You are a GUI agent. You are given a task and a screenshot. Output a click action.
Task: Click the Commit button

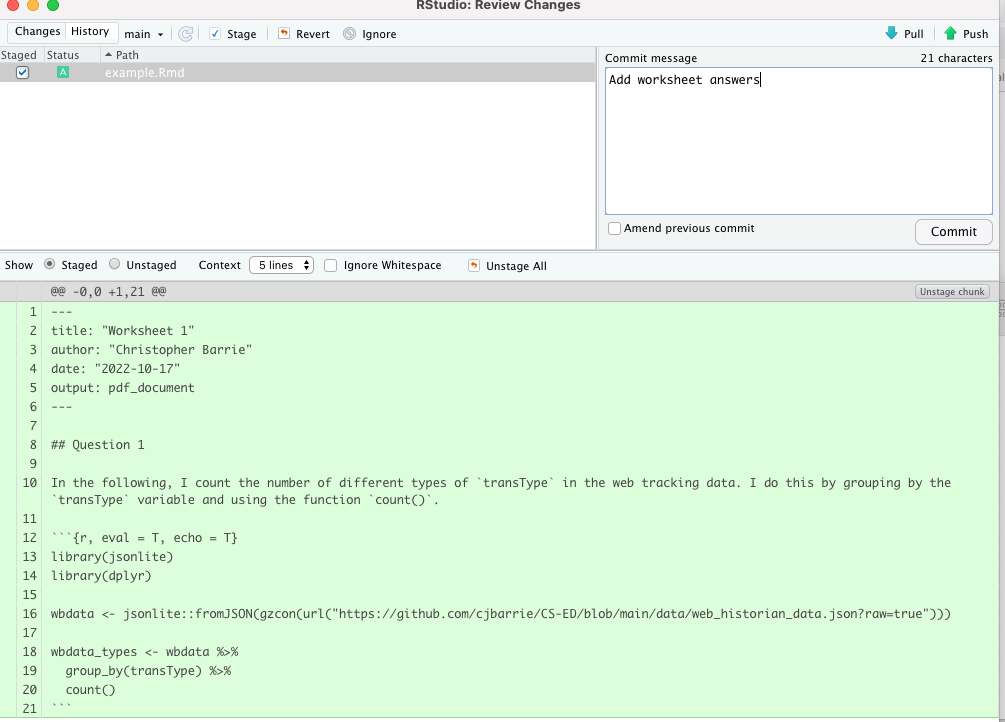[x=953, y=231]
